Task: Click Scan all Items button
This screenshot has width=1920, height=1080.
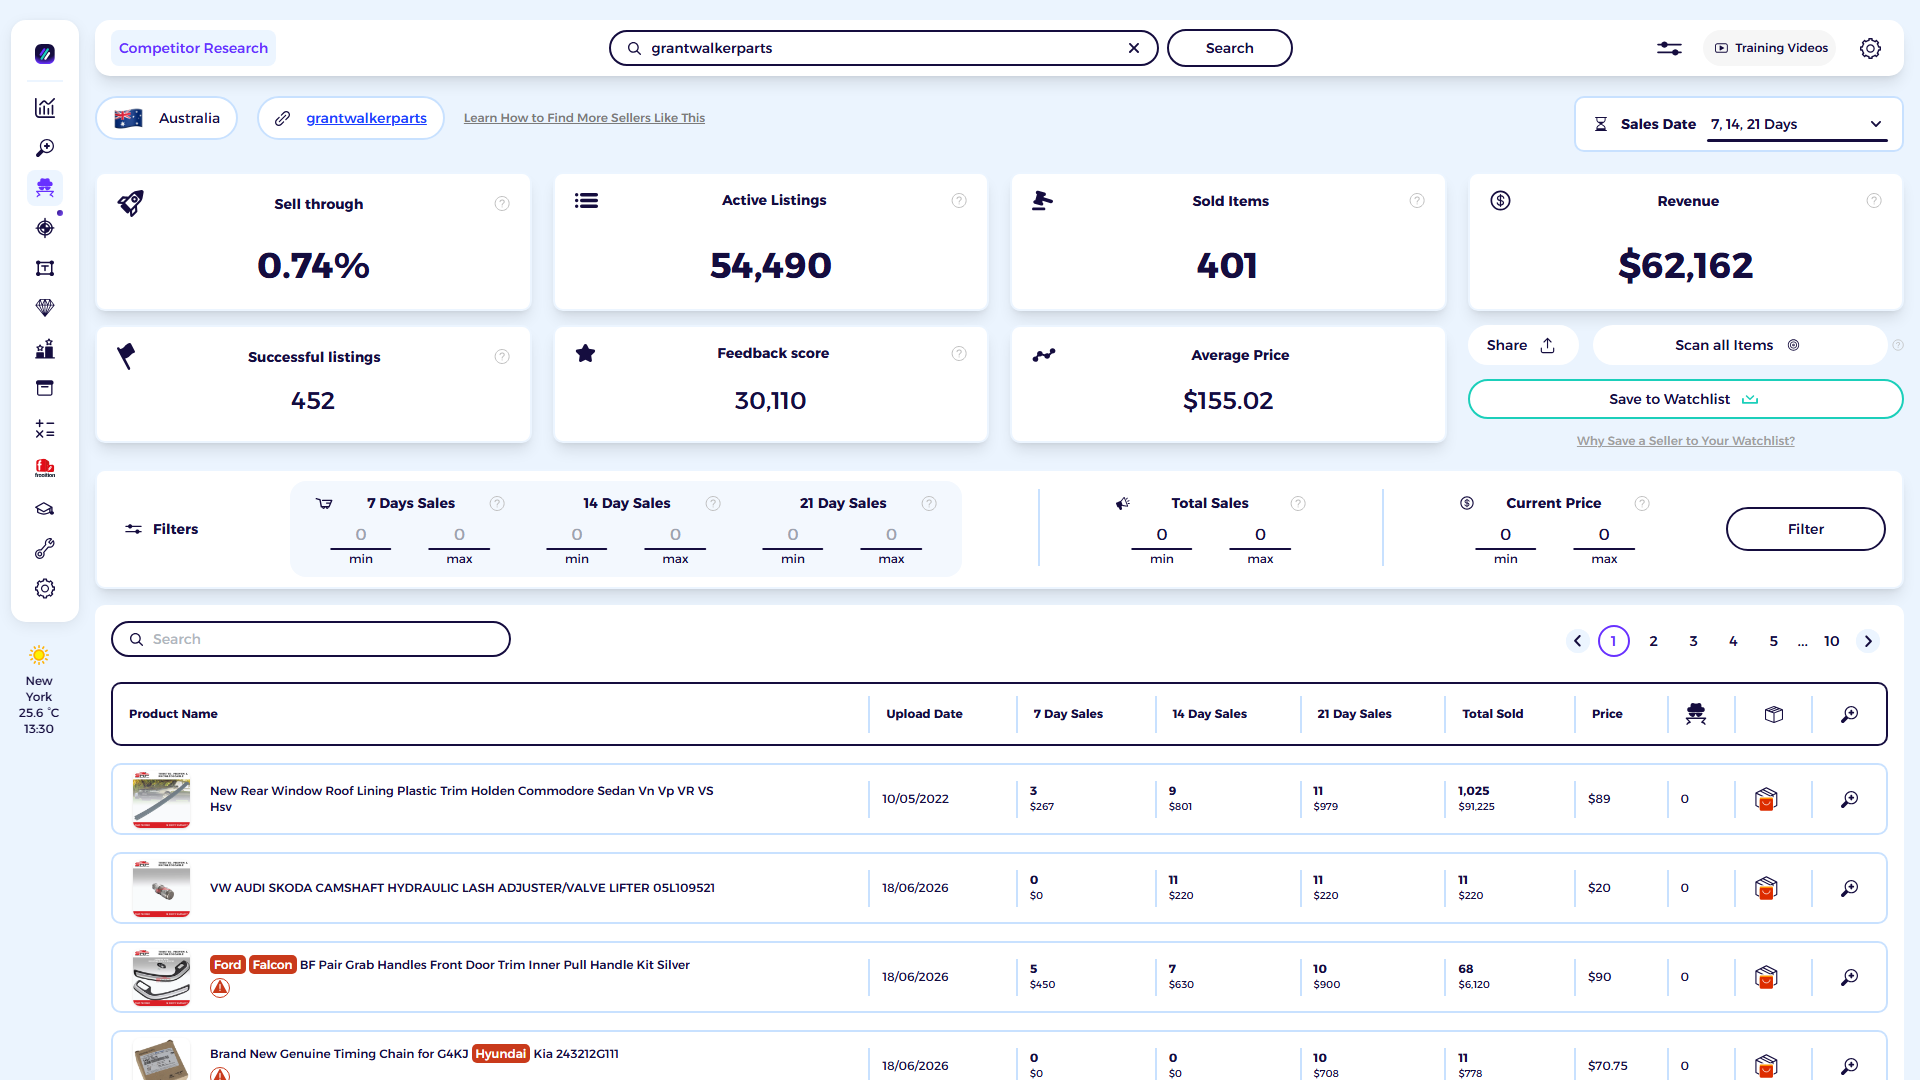Action: [x=1738, y=345]
